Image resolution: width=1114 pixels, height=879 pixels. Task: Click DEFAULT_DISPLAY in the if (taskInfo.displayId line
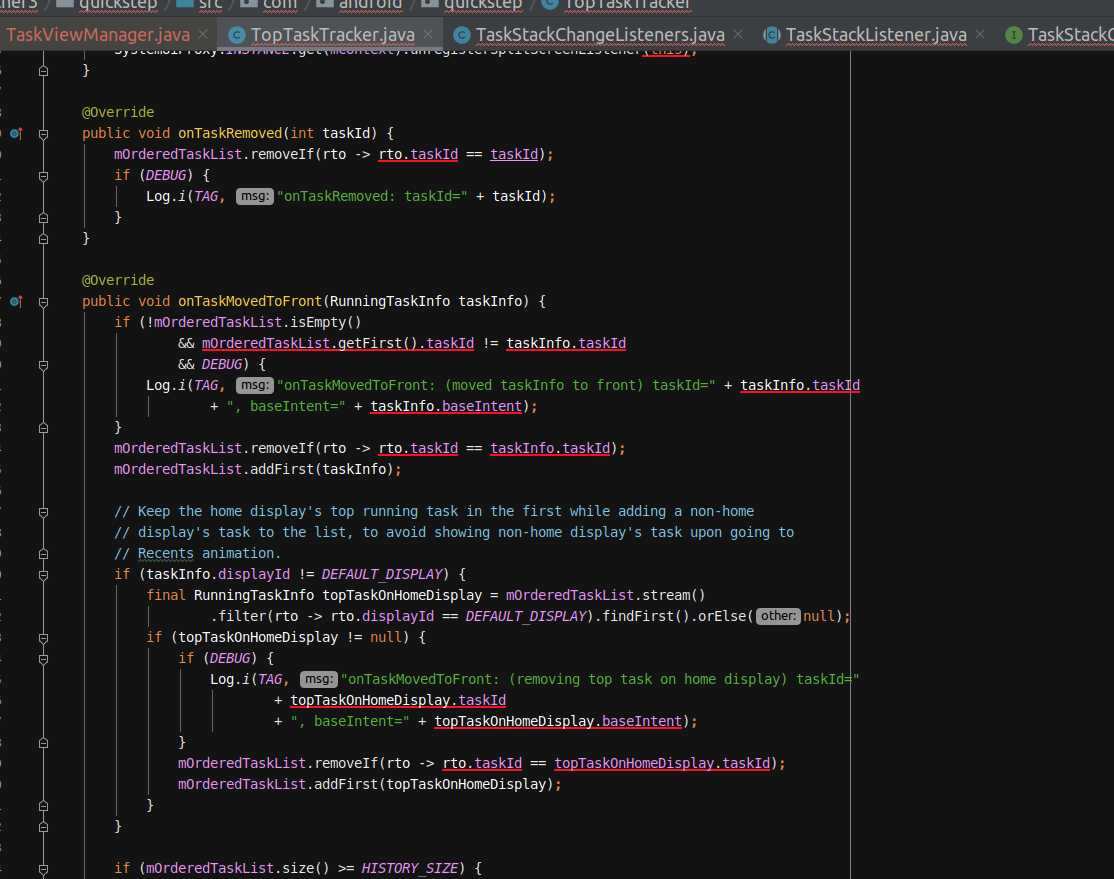coord(382,574)
